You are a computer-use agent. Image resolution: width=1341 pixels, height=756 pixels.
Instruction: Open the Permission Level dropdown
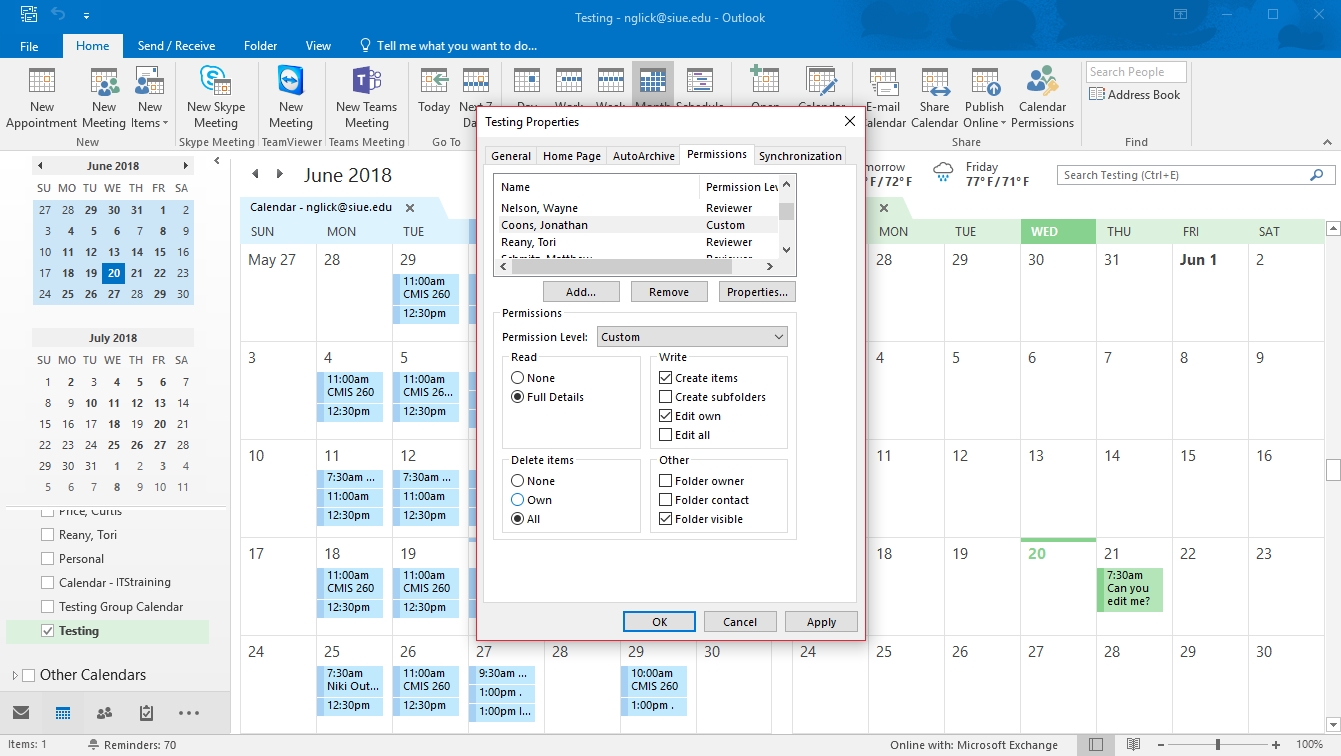click(x=692, y=337)
